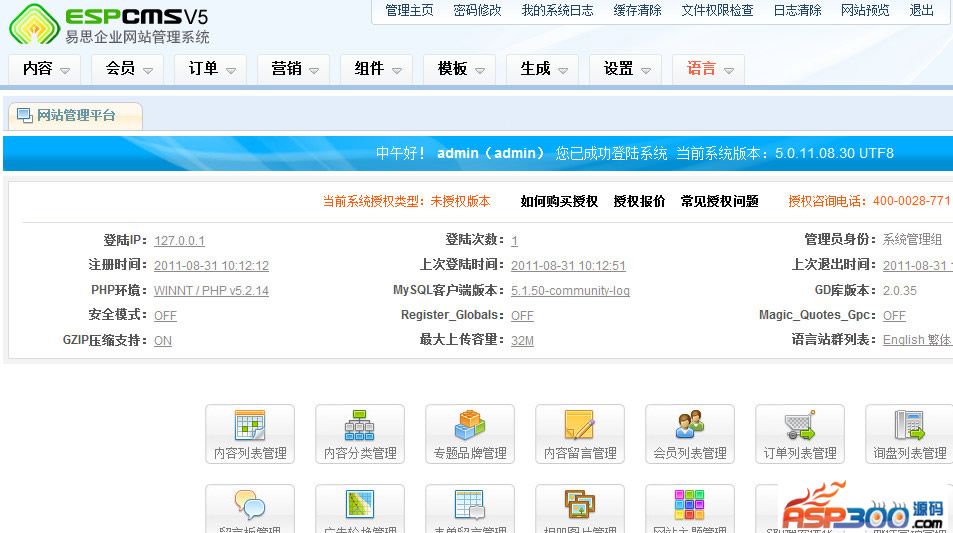
Task: Click login count value 1
Action: 515,241
